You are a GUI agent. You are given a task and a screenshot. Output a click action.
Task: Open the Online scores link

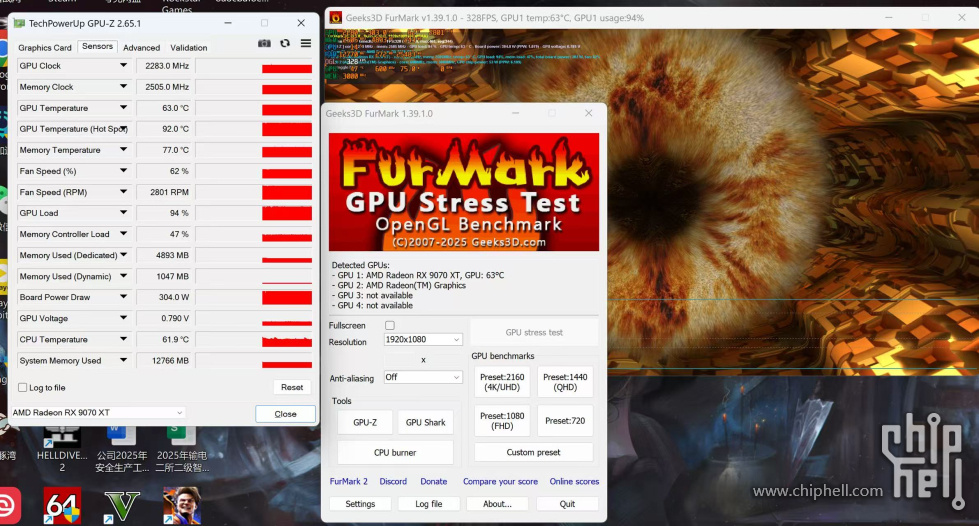tap(574, 481)
